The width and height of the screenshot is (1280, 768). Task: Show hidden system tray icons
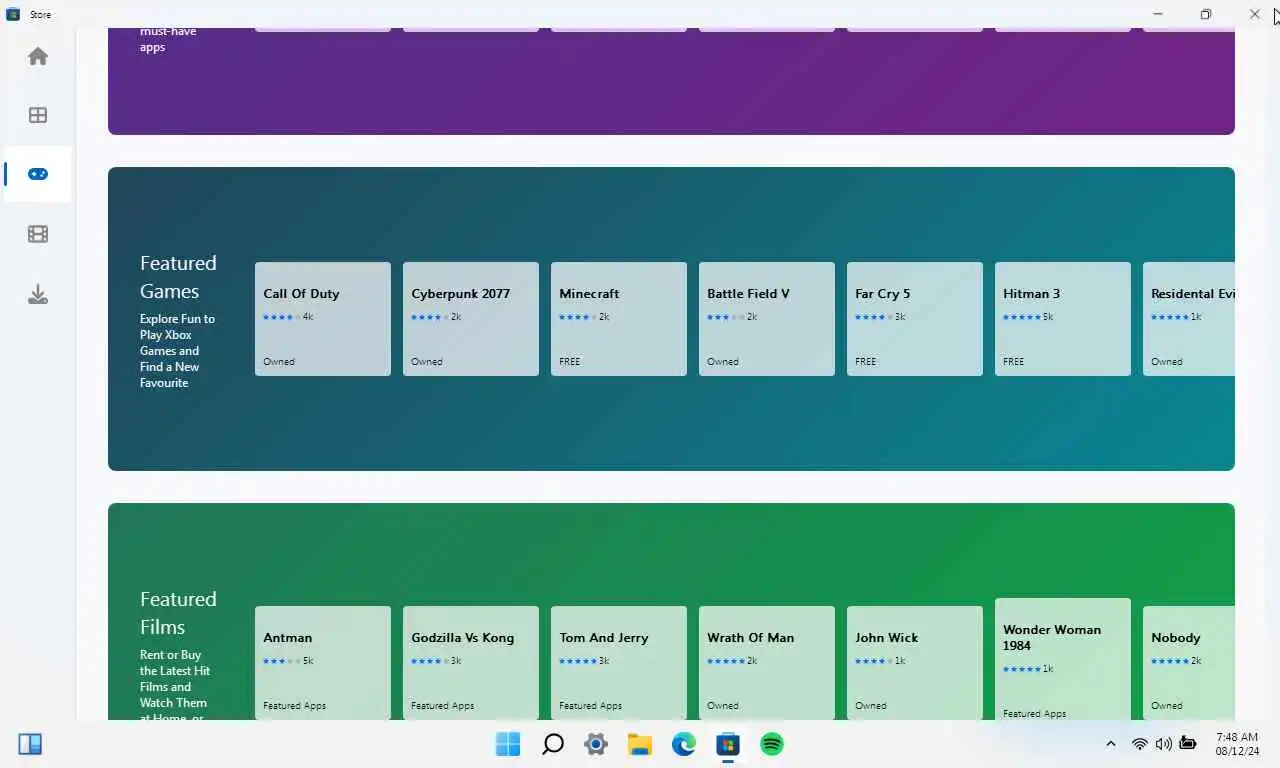click(x=1110, y=744)
